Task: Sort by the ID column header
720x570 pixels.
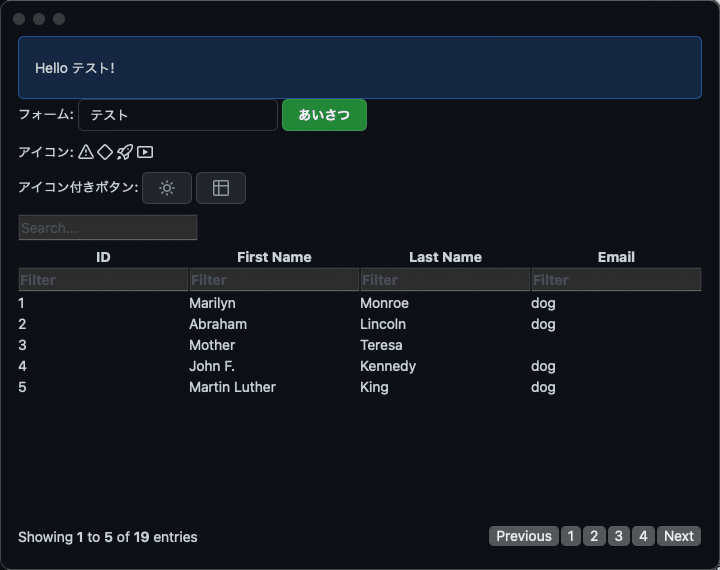Action: coord(103,257)
